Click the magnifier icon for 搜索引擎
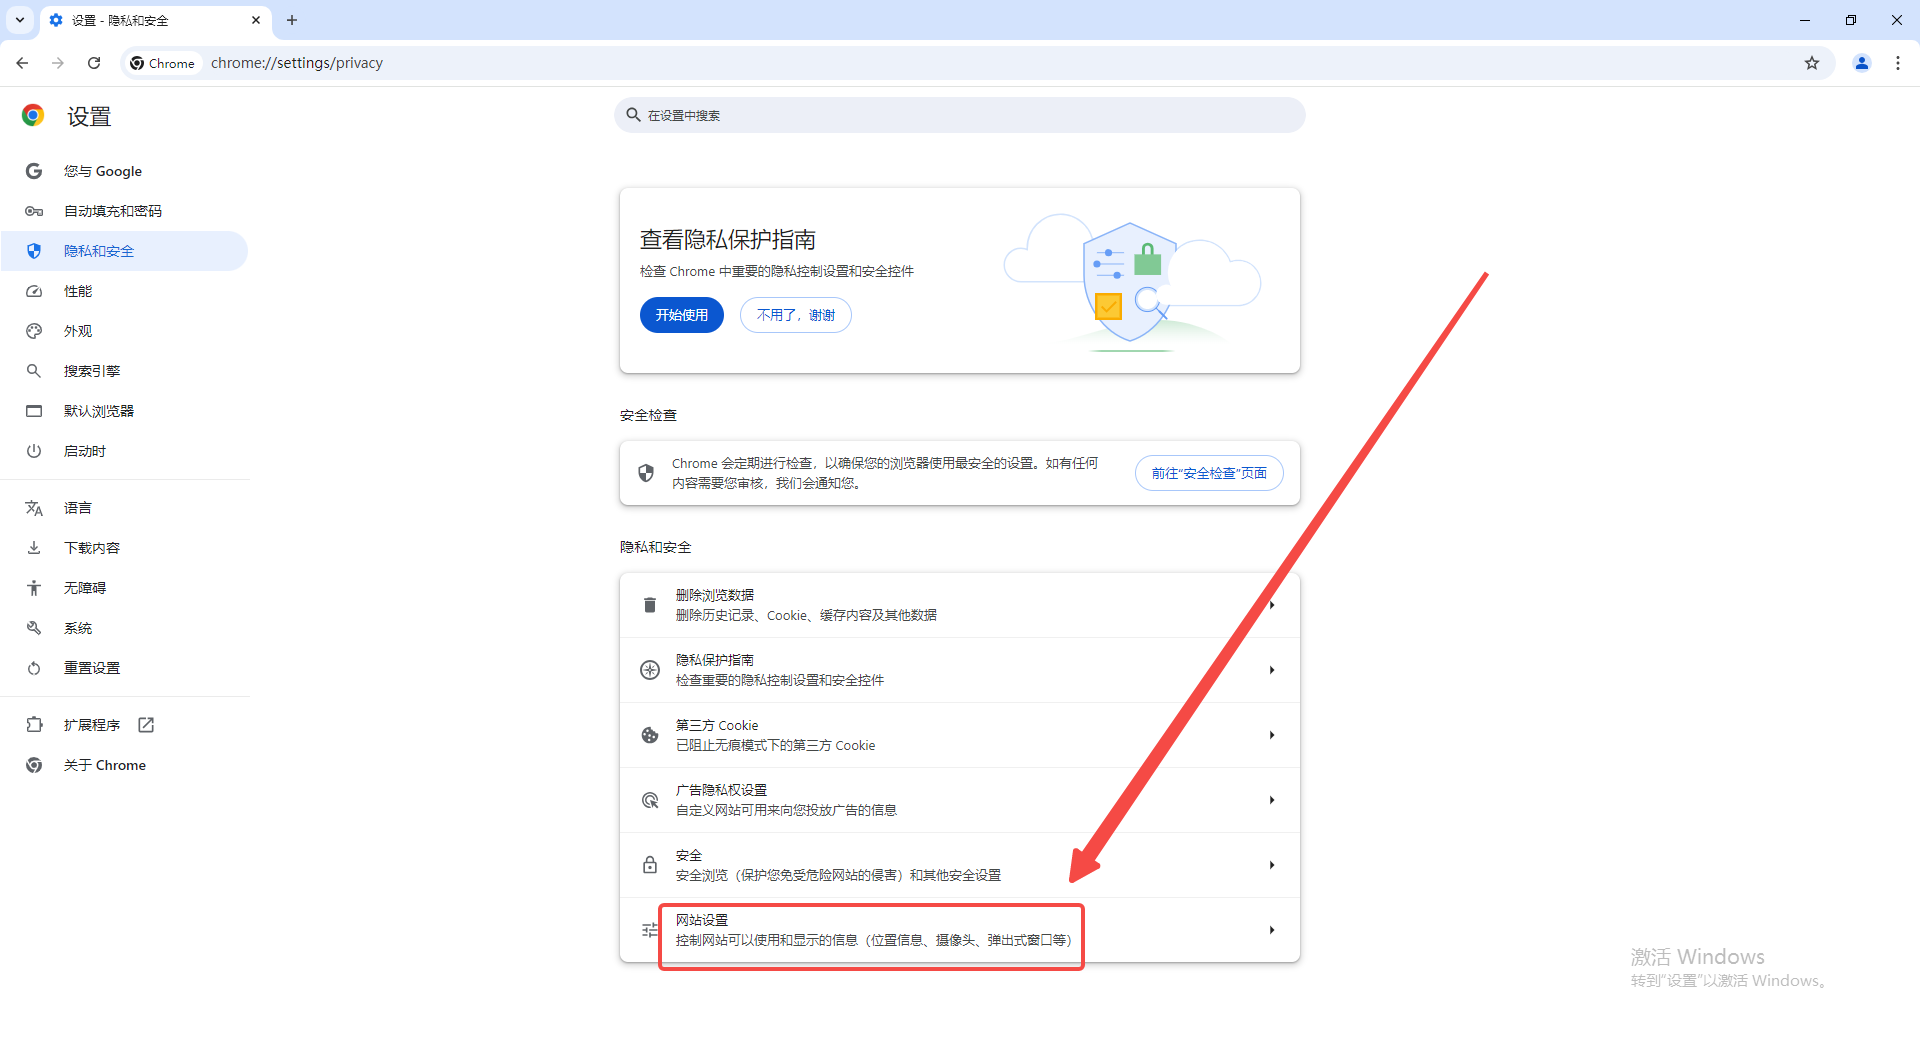 pyautogui.click(x=34, y=371)
